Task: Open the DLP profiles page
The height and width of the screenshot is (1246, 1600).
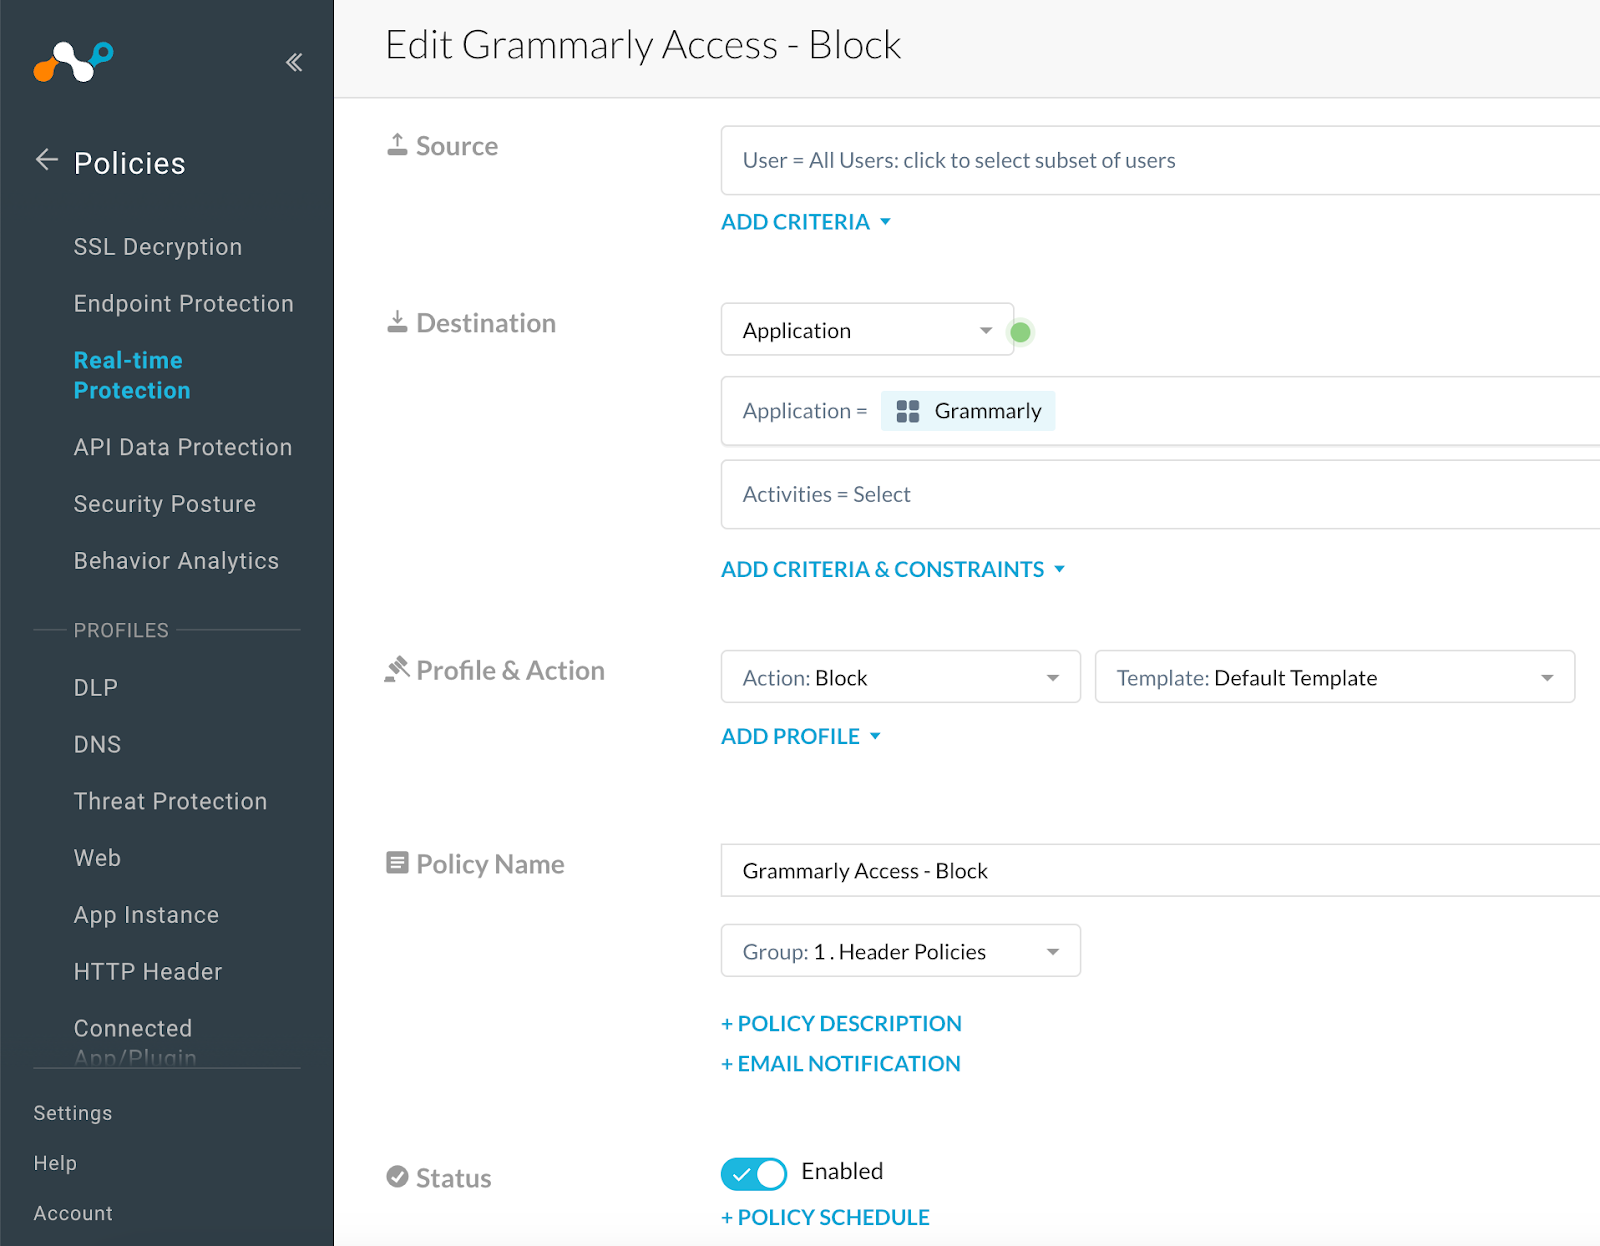Action: [96, 688]
